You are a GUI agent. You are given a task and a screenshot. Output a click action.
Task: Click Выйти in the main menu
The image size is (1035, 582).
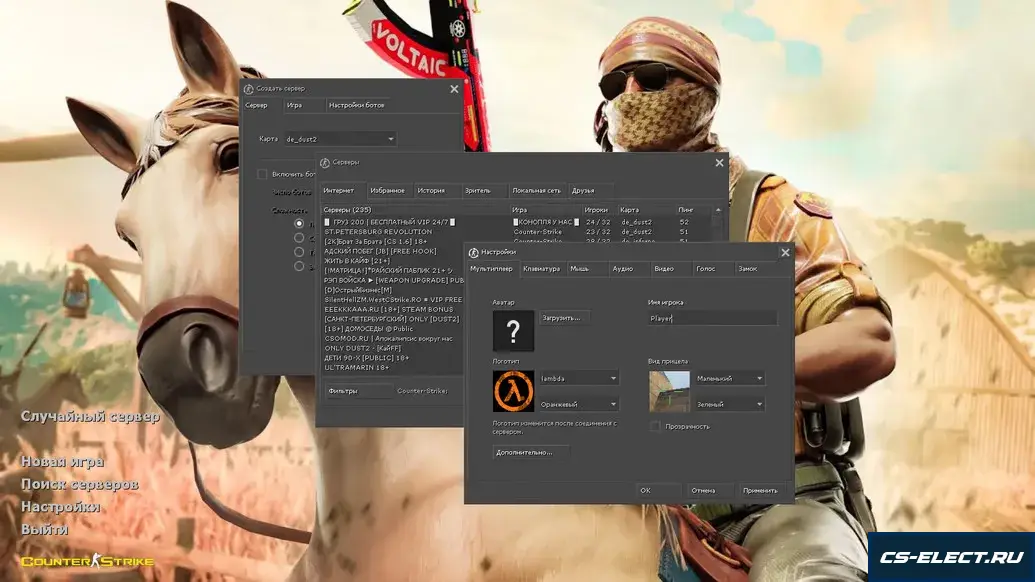click(44, 529)
